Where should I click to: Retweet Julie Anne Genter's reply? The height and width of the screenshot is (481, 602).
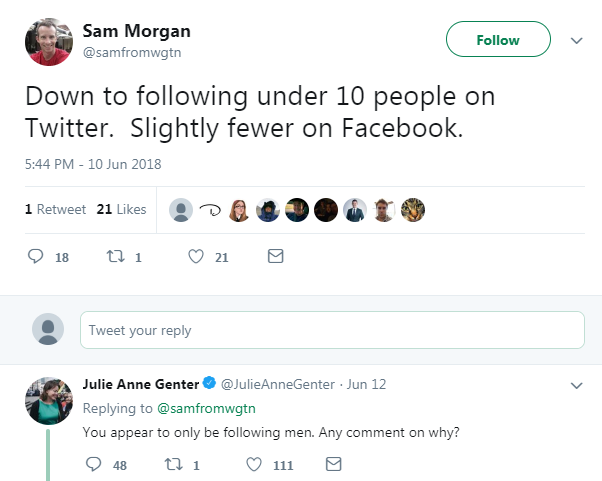coord(172,464)
